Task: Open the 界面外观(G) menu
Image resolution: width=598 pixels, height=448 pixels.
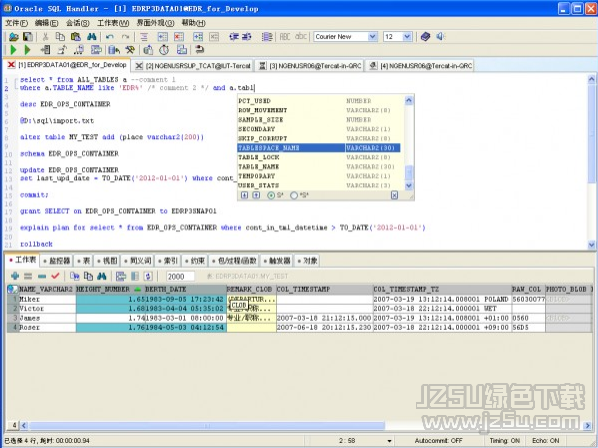Action: pos(155,23)
